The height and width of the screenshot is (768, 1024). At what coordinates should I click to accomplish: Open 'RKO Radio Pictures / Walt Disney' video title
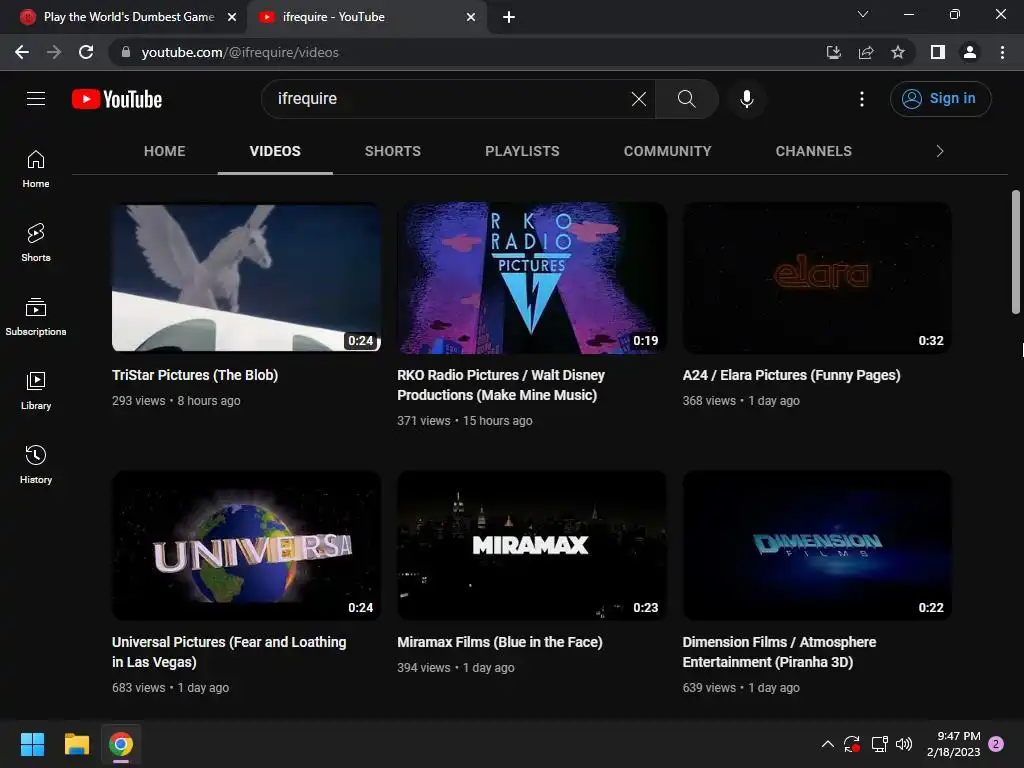[501, 385]
